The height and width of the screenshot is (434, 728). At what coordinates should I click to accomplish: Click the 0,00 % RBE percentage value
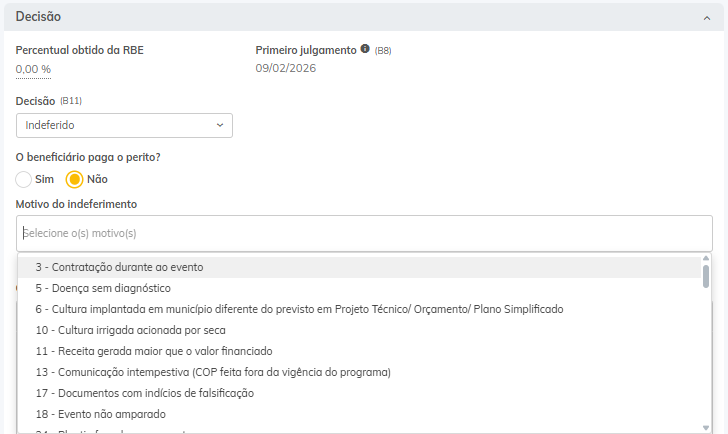(33, 69)
